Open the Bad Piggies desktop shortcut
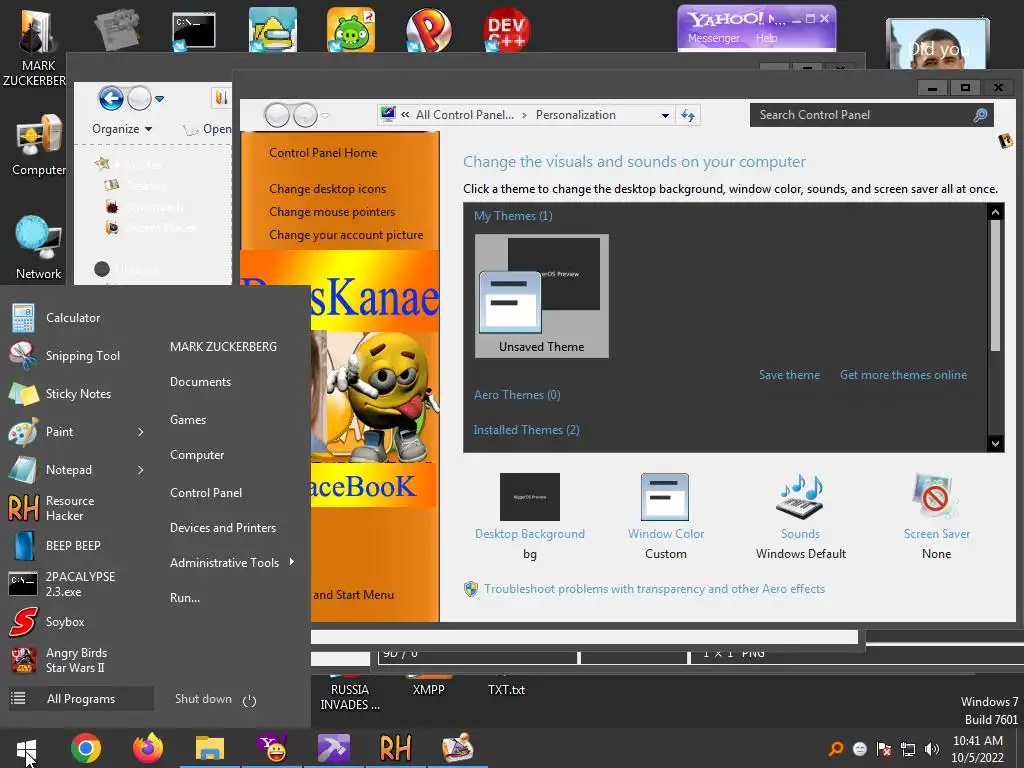 point(351,29)
